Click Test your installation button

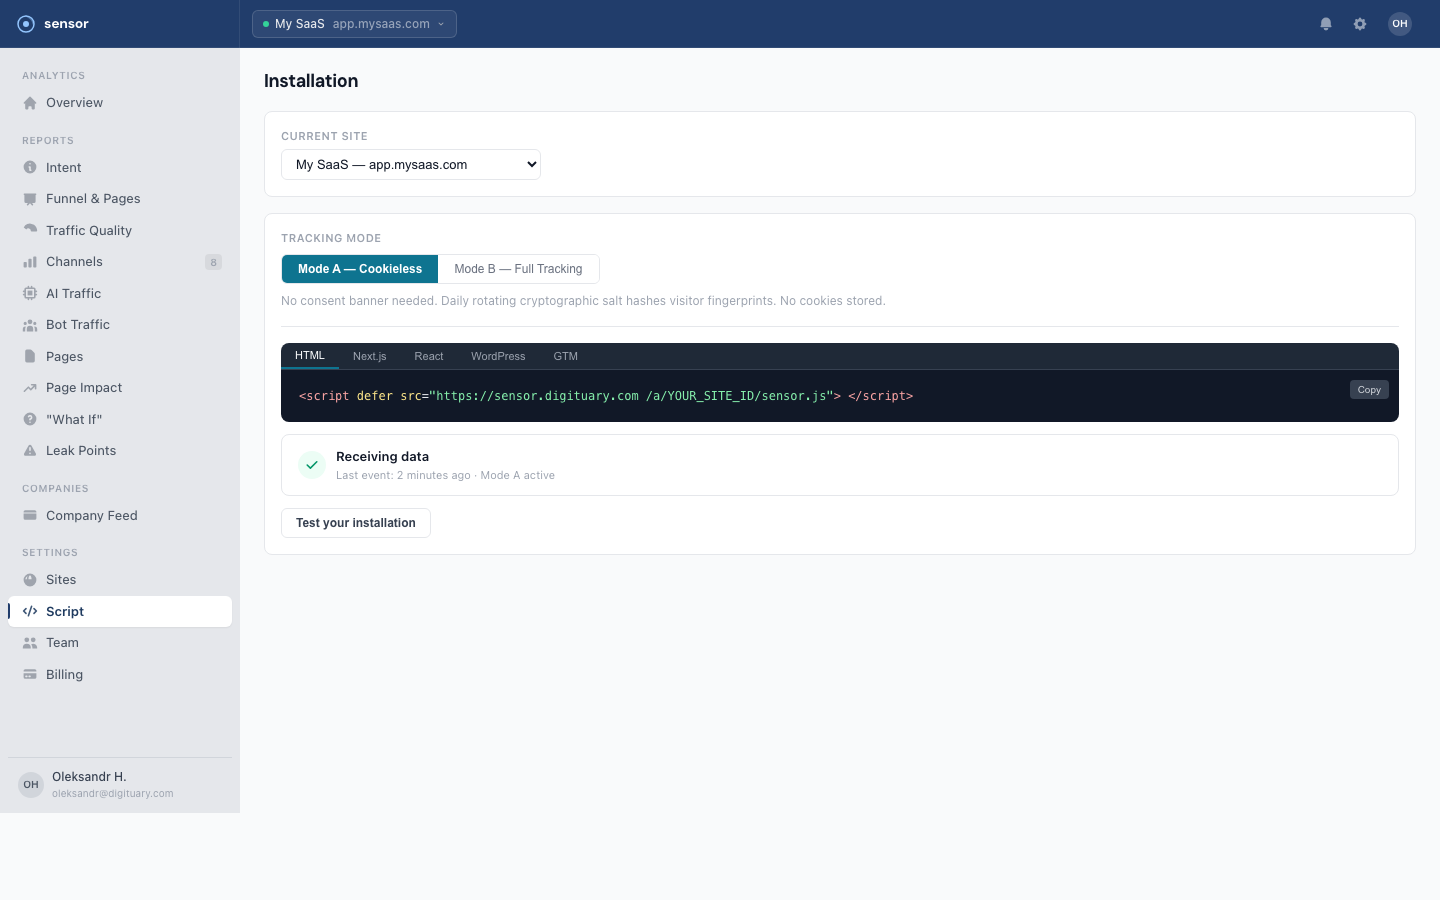point(356,523)
